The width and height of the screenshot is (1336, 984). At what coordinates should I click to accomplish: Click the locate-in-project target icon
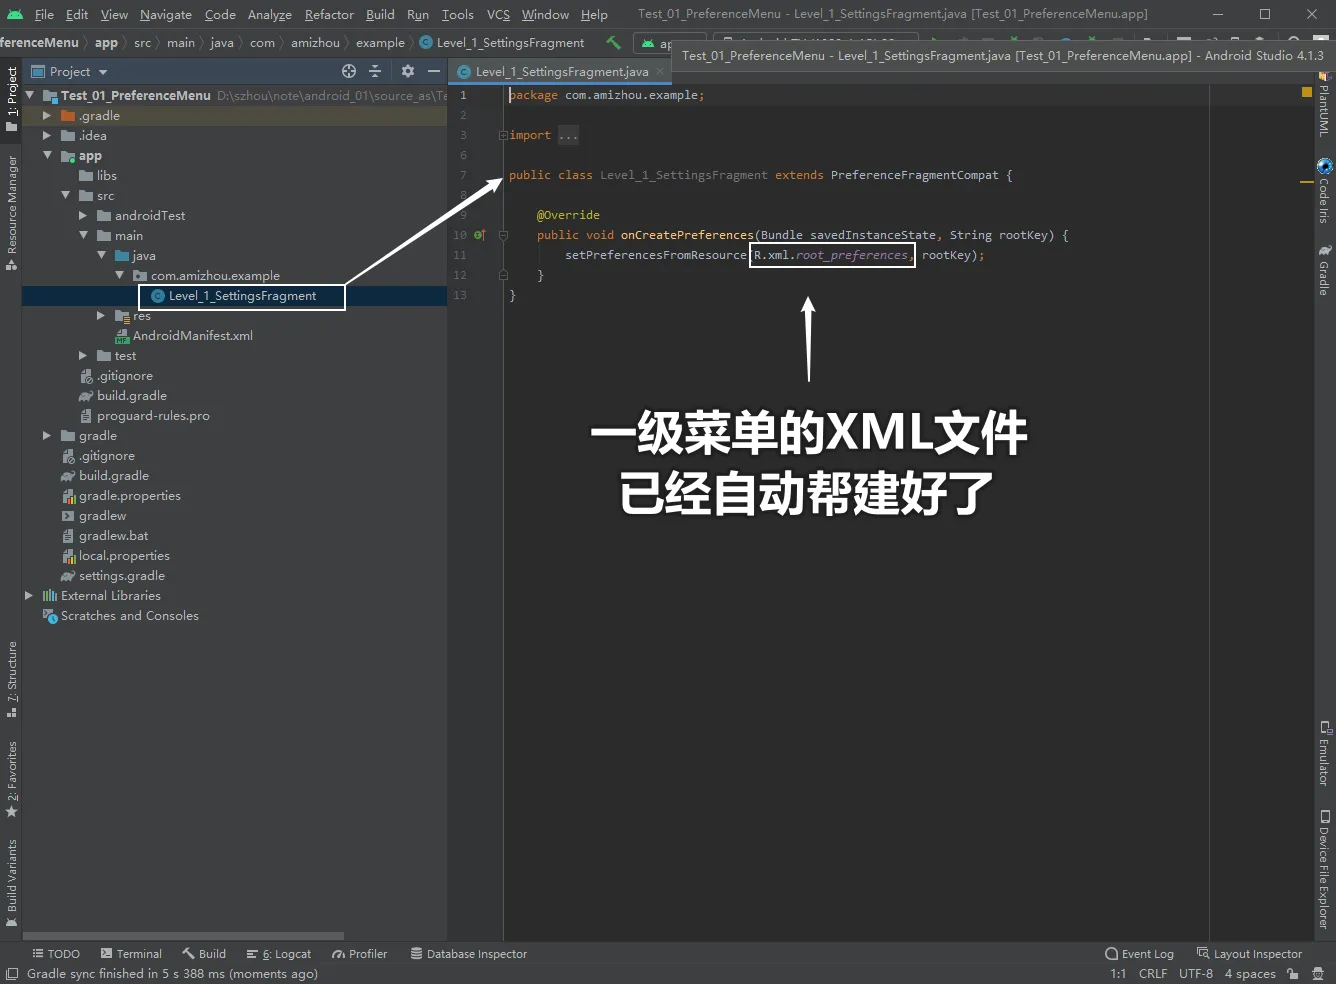pyautogui.click(x=349, y=71)
